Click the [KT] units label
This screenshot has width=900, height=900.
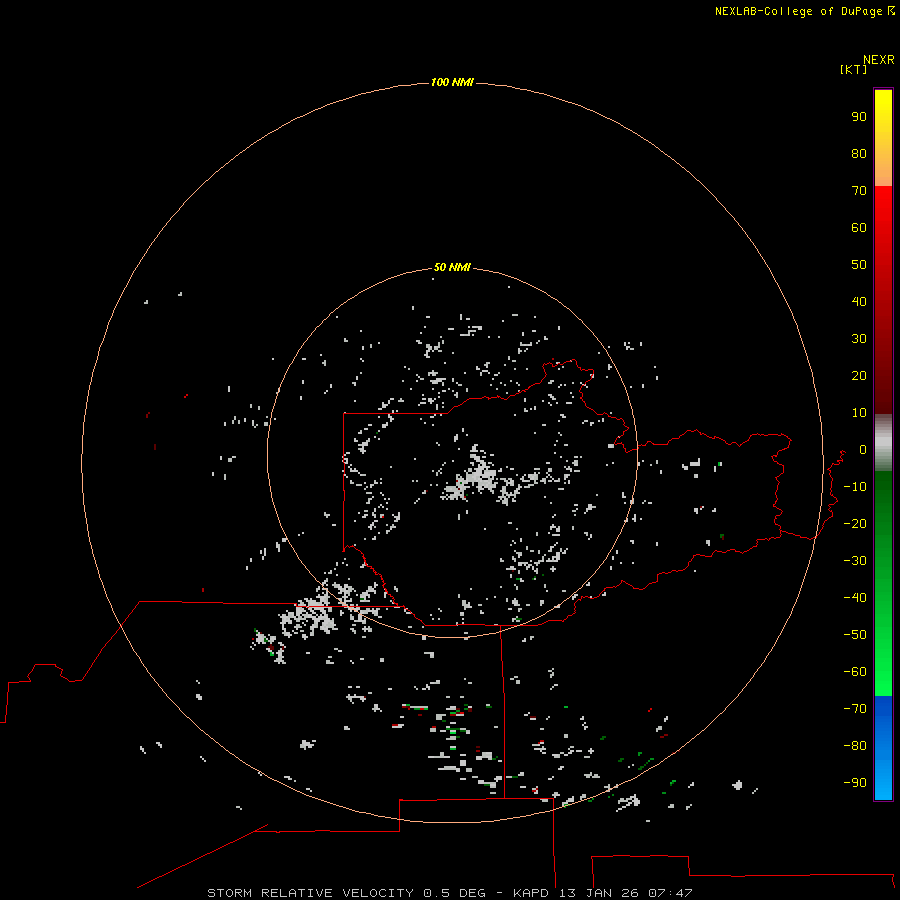[x=854, y=69]
